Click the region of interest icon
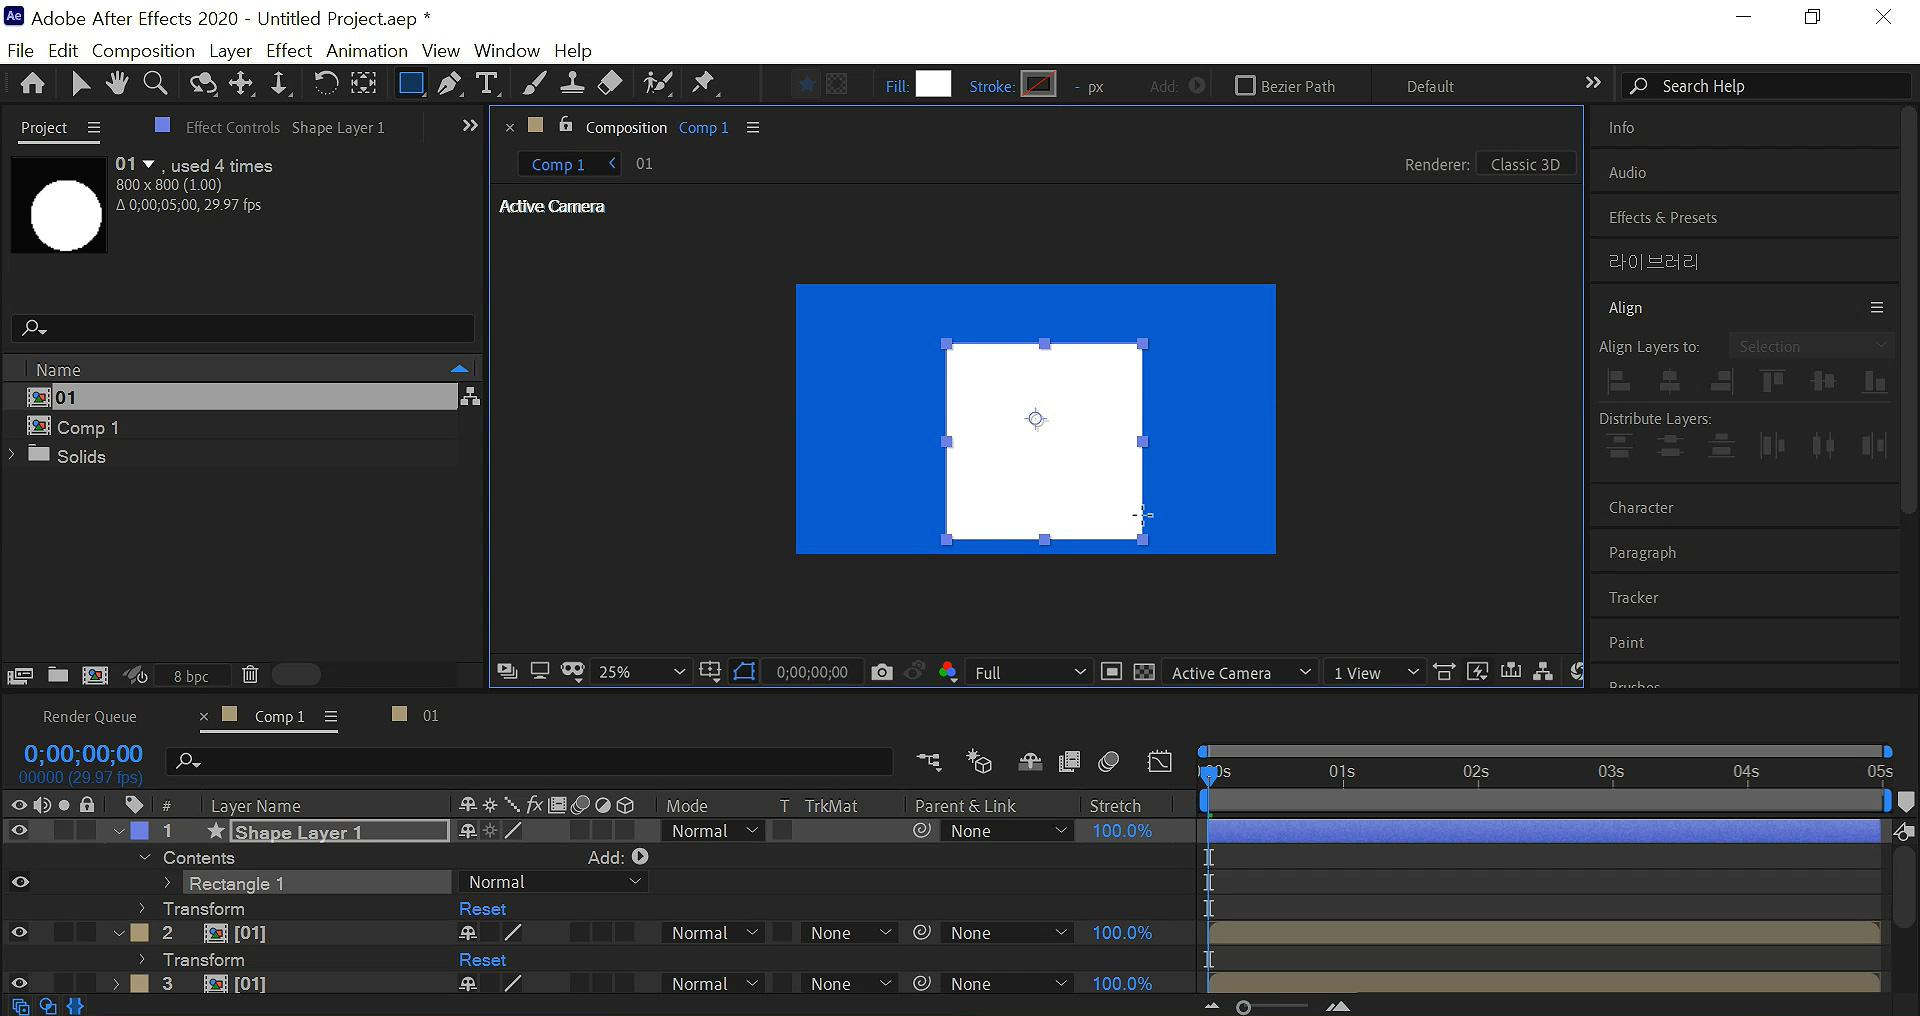This screenshot has height=1016, width=1920. coord(1110,672)
